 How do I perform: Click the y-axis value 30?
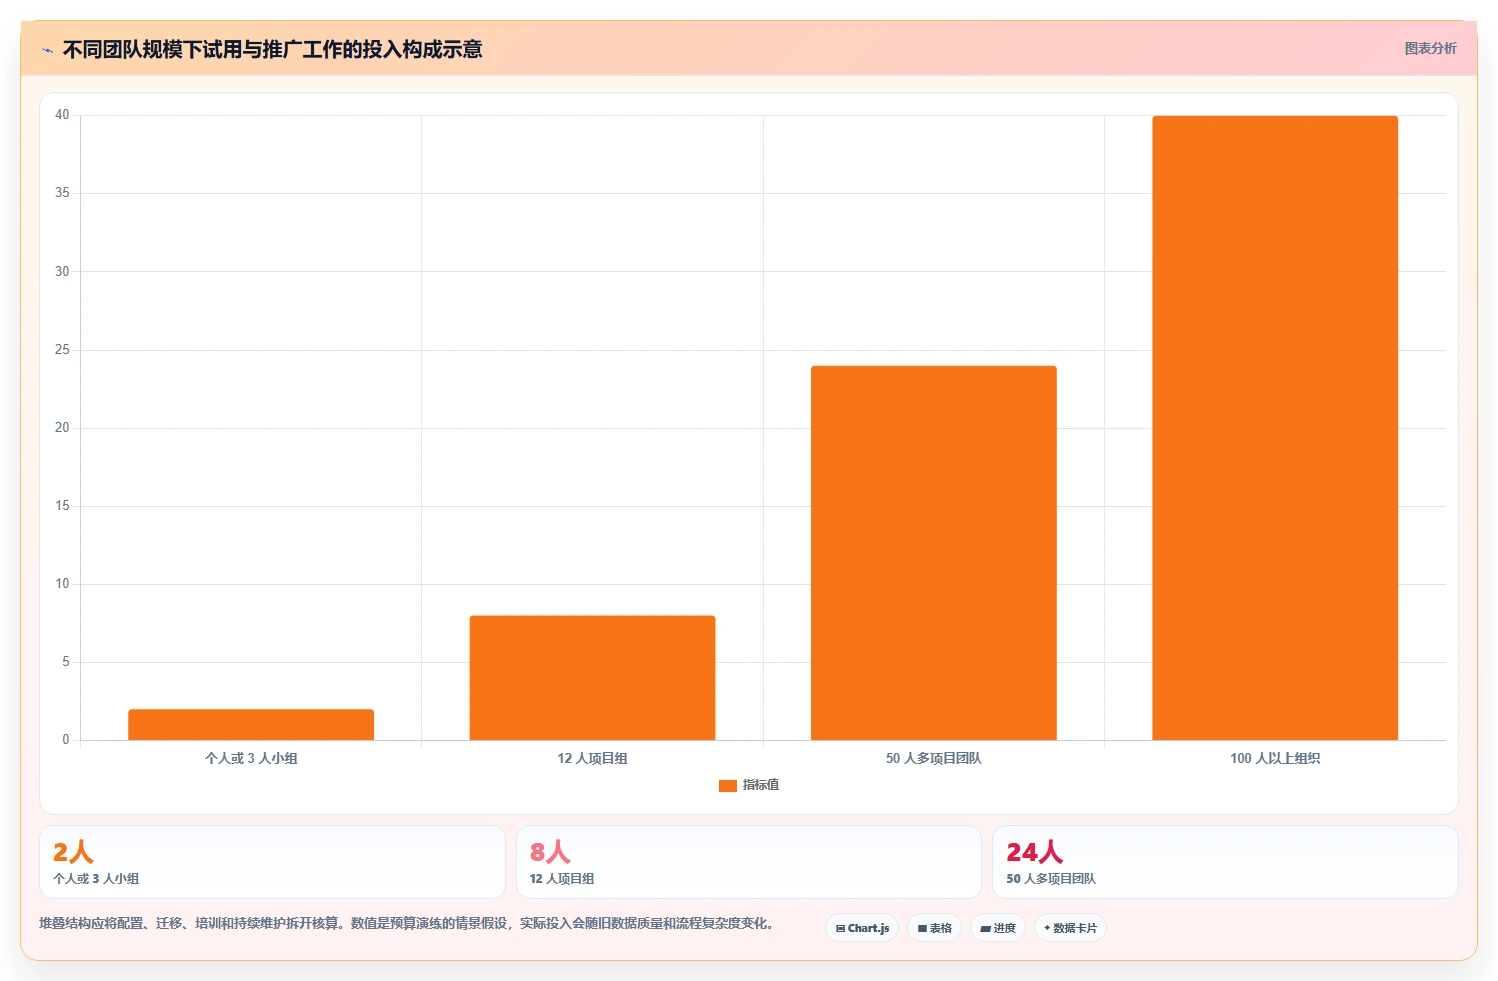pyautogui.click(x=62, y=271)
